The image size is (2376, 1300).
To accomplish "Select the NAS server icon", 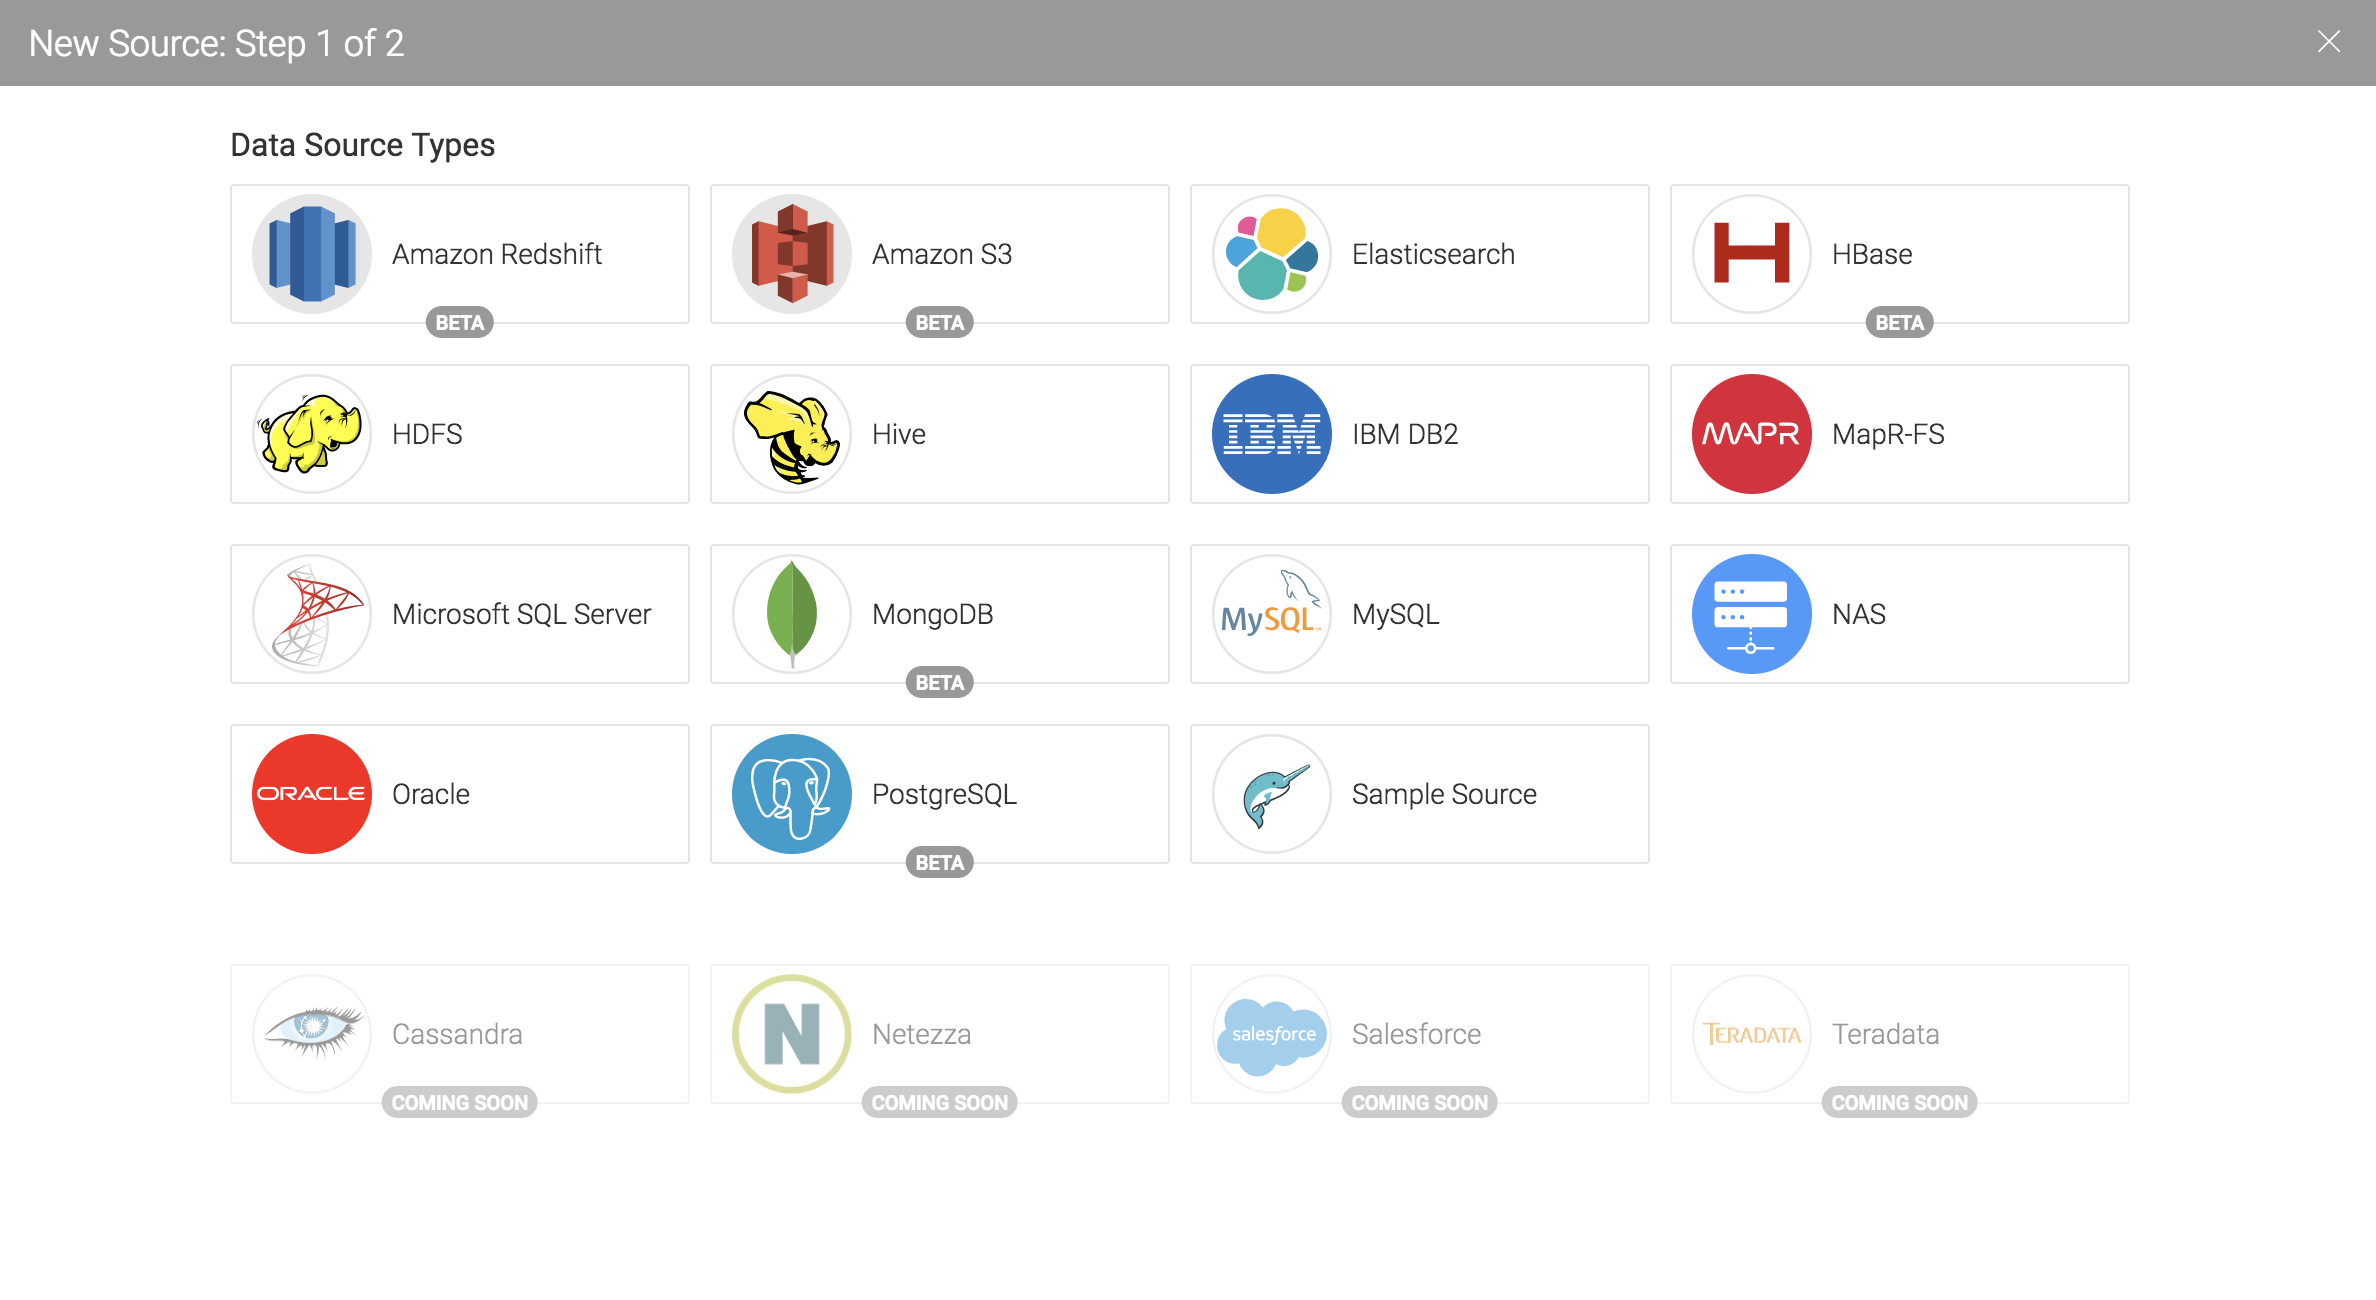I will tap(1752, 614).
